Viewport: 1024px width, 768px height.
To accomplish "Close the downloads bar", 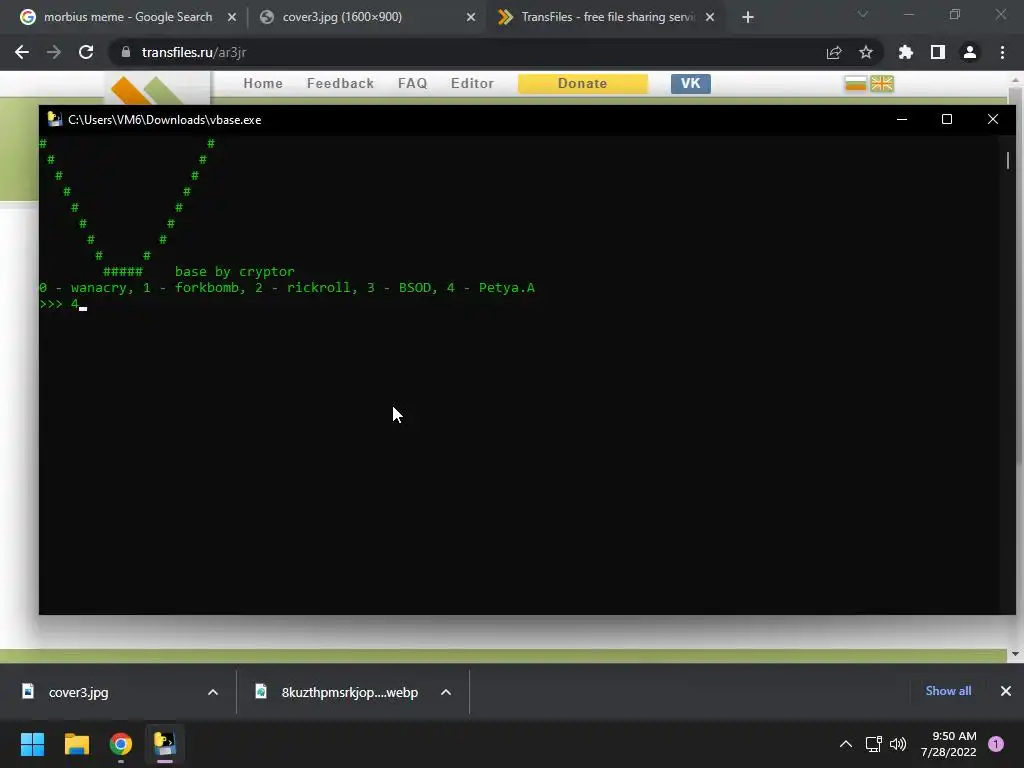I will (x=1006, y=691).
